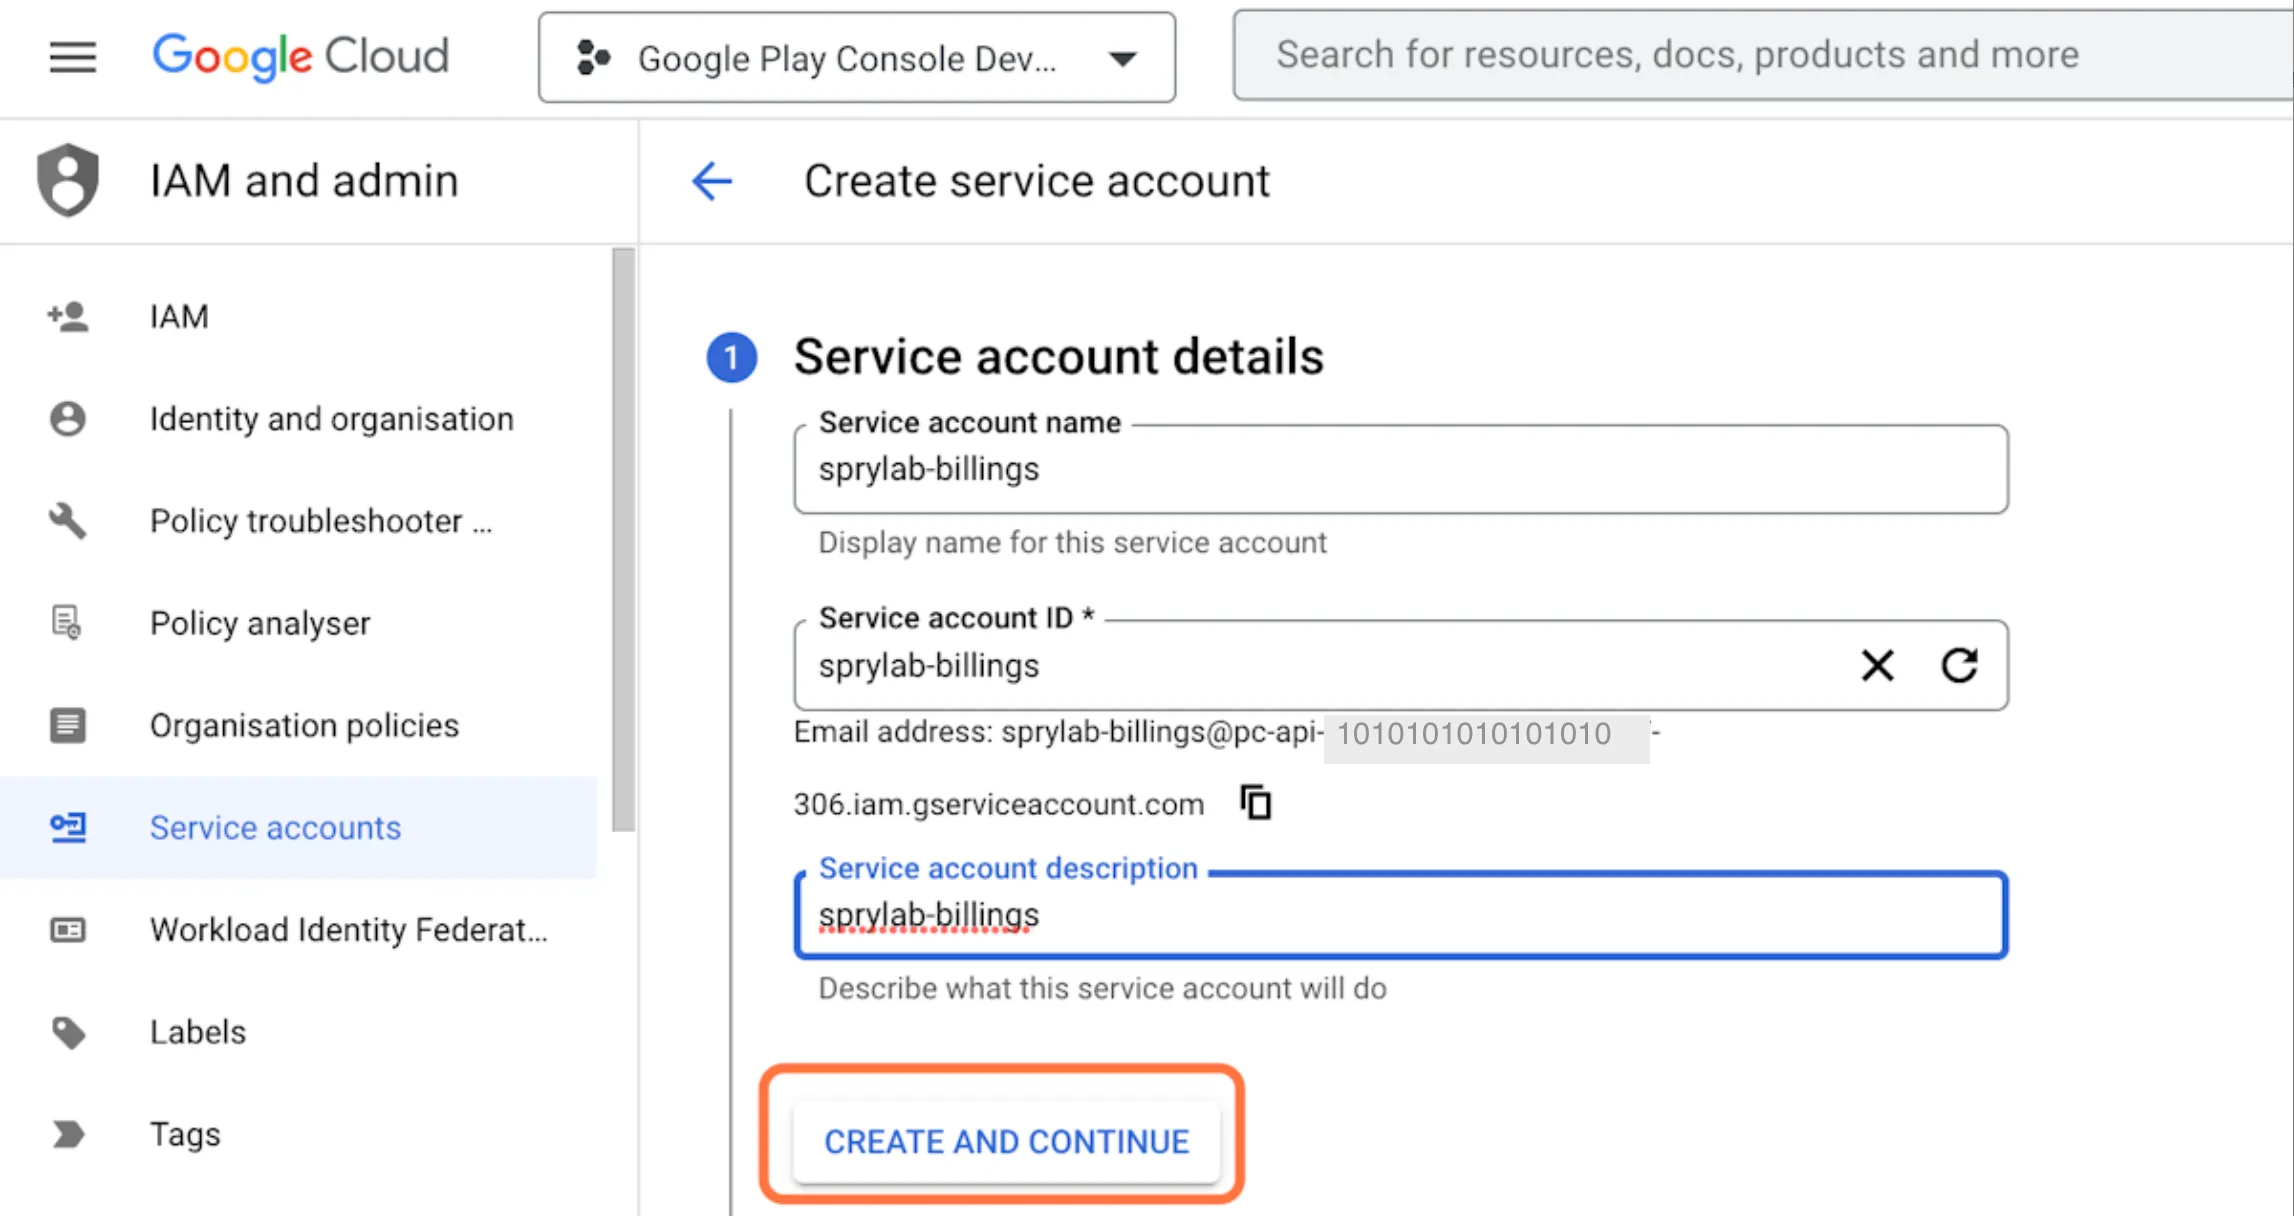
Task: Click the IAM and admin shield icon
Action: pos(68,180)
